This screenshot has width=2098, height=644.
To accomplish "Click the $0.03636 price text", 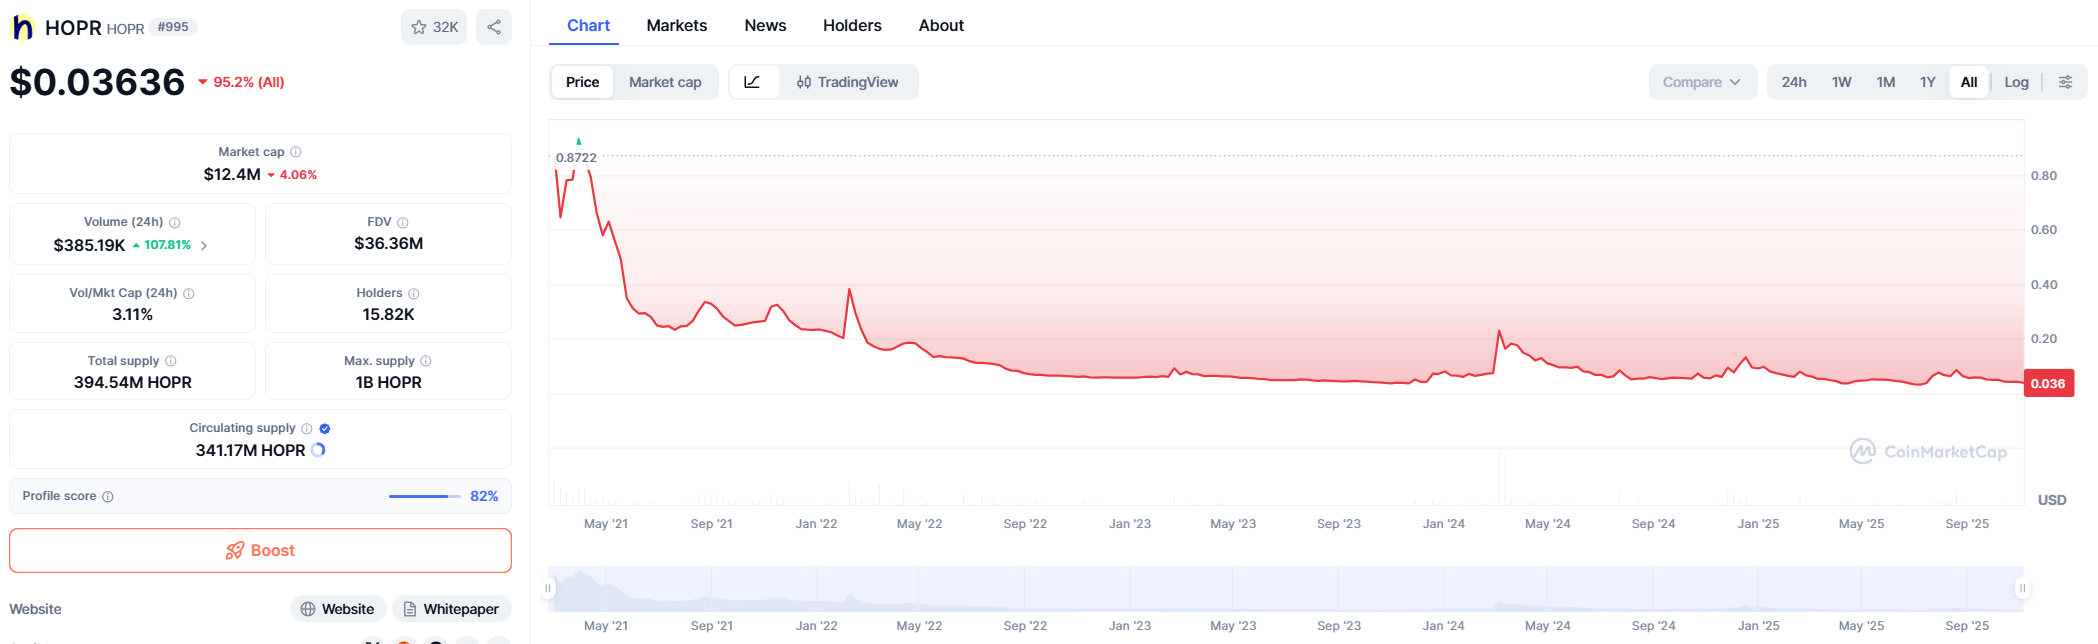I will coord(97,82).
